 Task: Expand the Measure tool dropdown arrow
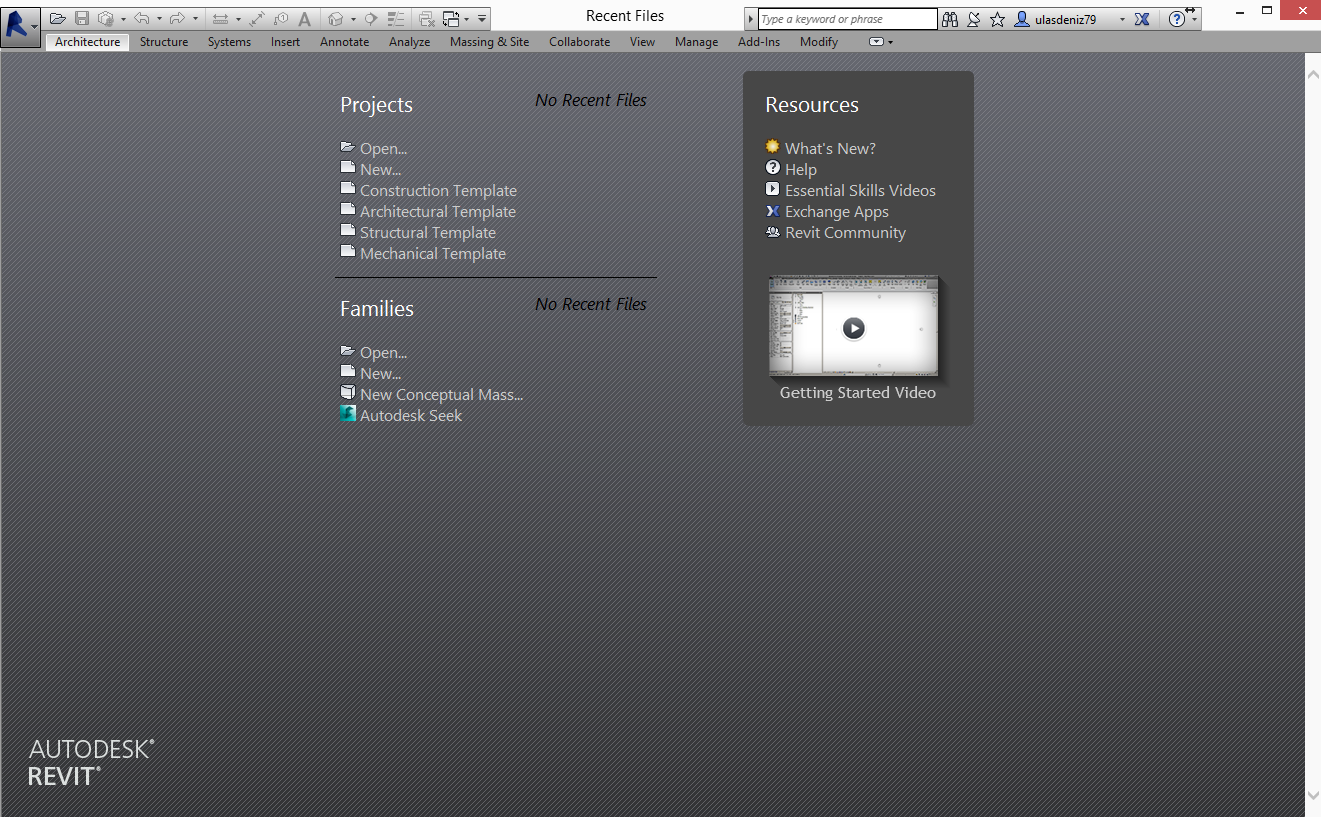tap(238, 19)
